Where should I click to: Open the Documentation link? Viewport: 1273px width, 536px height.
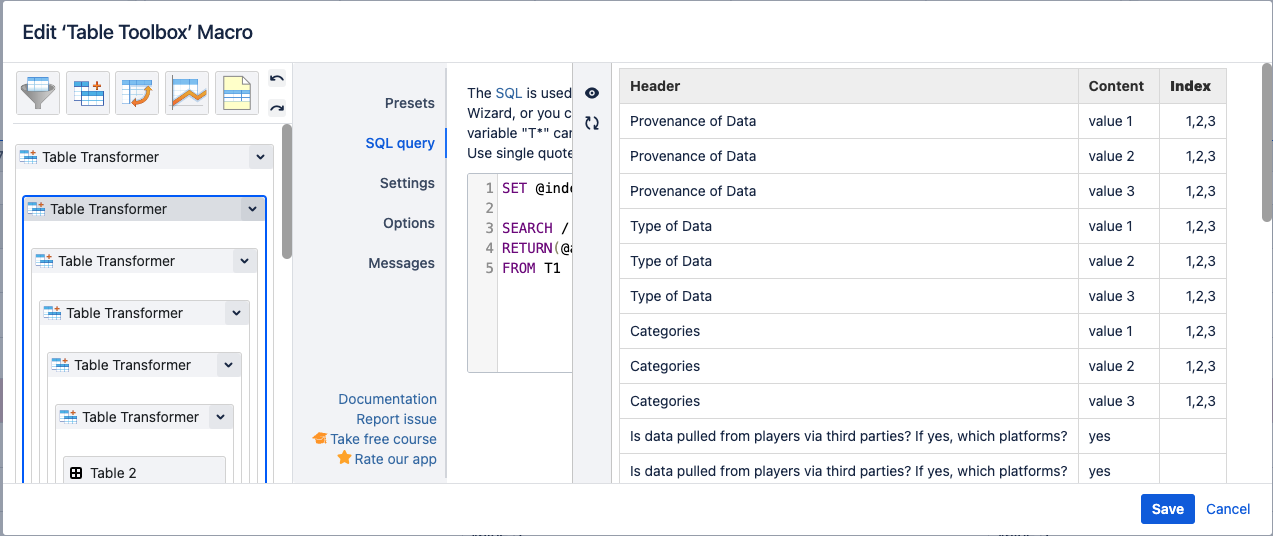click(387, 399)
